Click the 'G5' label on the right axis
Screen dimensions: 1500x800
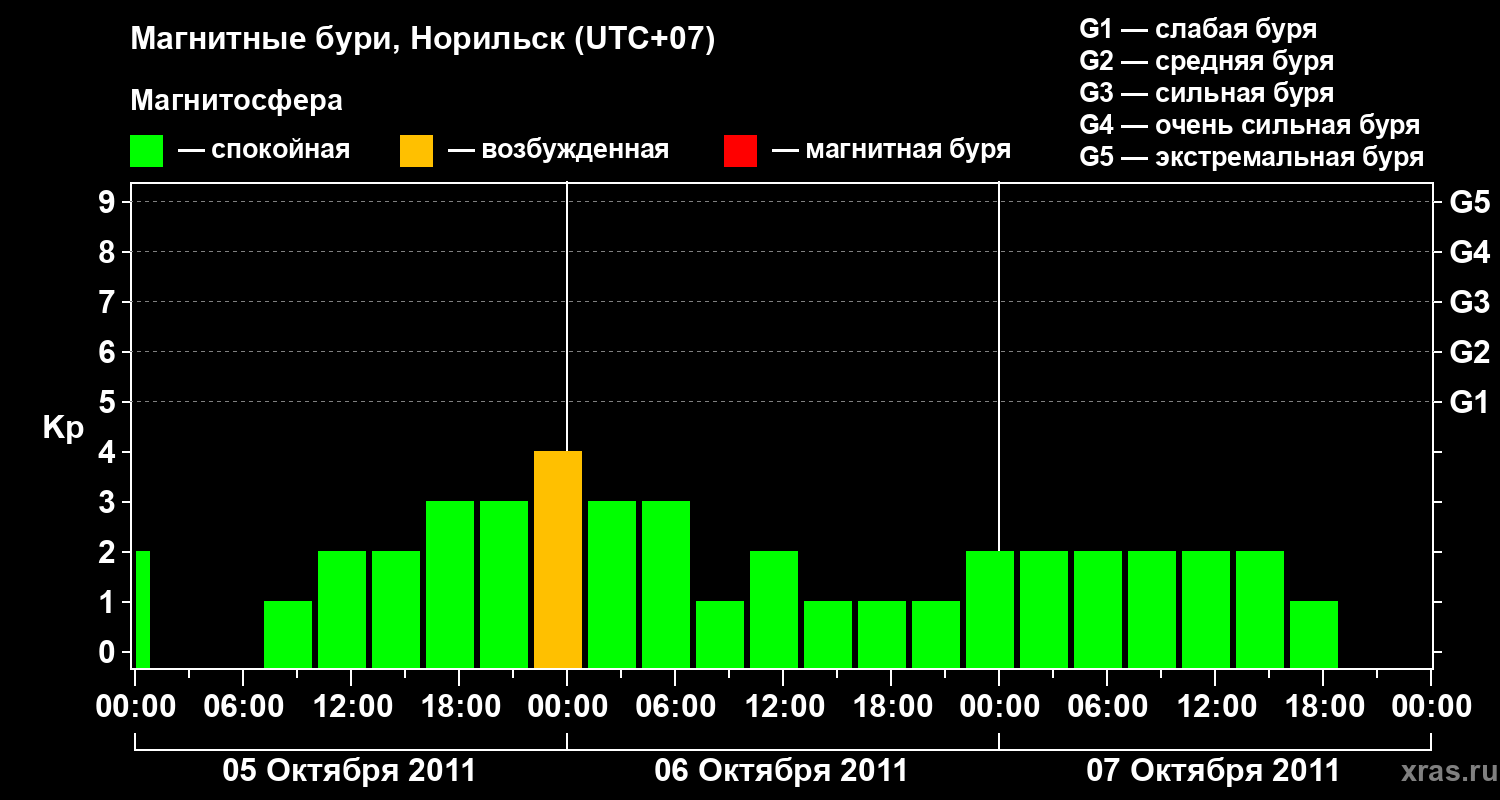(x=1470, y=202)
